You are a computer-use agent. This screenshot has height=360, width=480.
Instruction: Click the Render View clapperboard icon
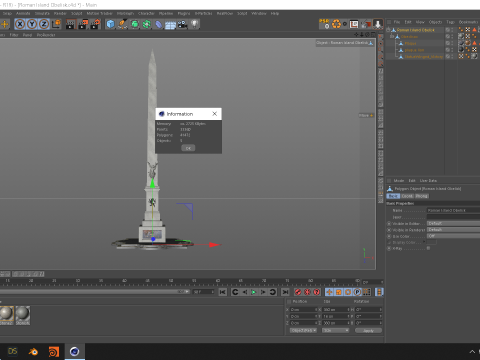point(70,24)
